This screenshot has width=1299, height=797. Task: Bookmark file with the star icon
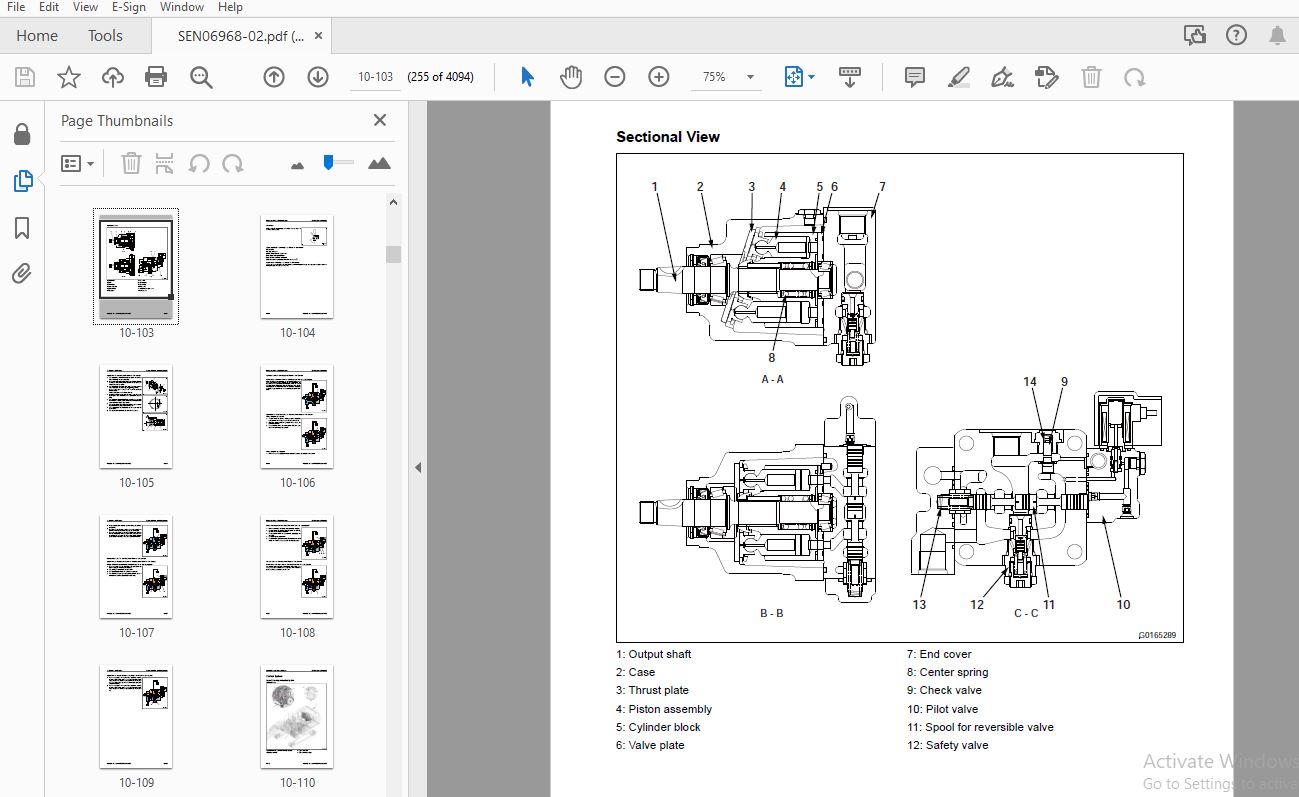(68, 77)
